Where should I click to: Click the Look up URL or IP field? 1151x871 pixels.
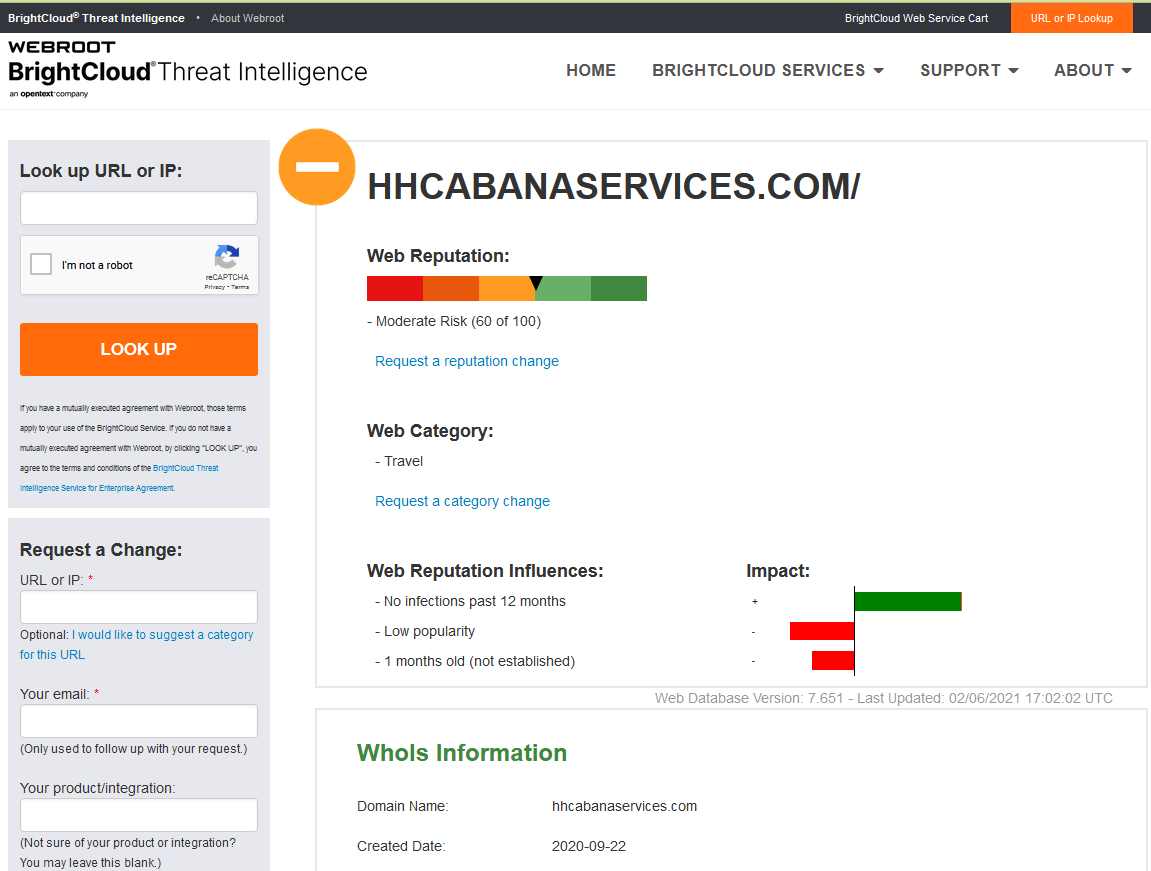(x=139, y=208)
